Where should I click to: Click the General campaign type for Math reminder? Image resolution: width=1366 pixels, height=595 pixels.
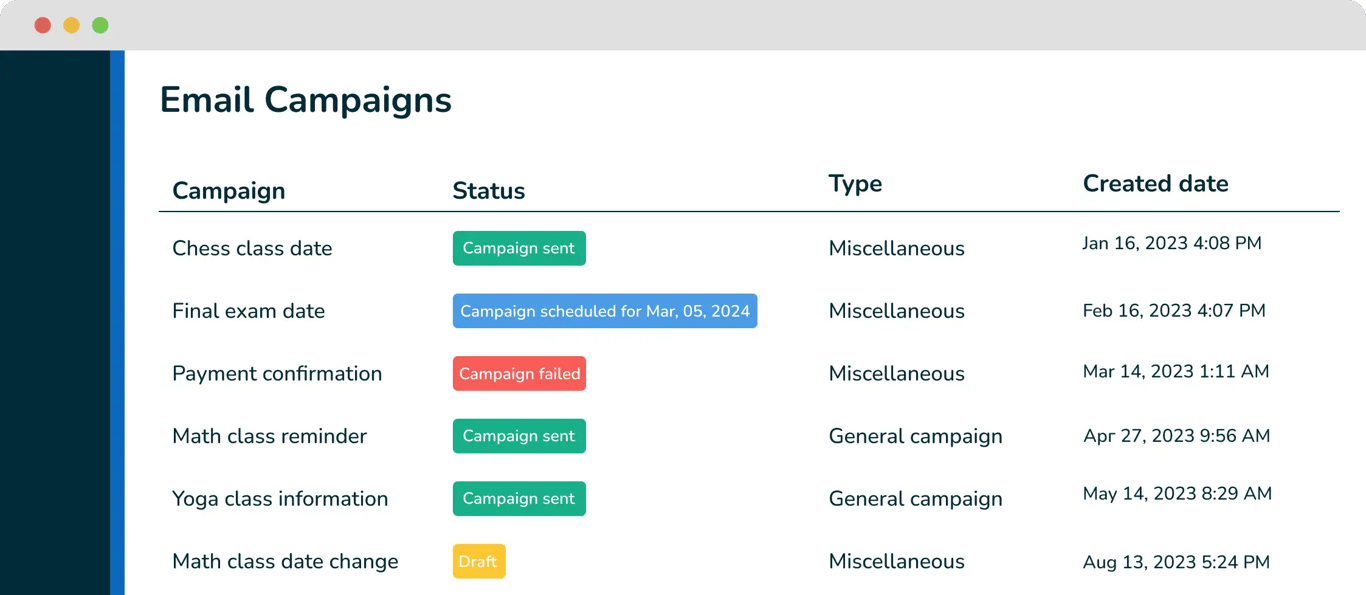[x=915, y=436]
